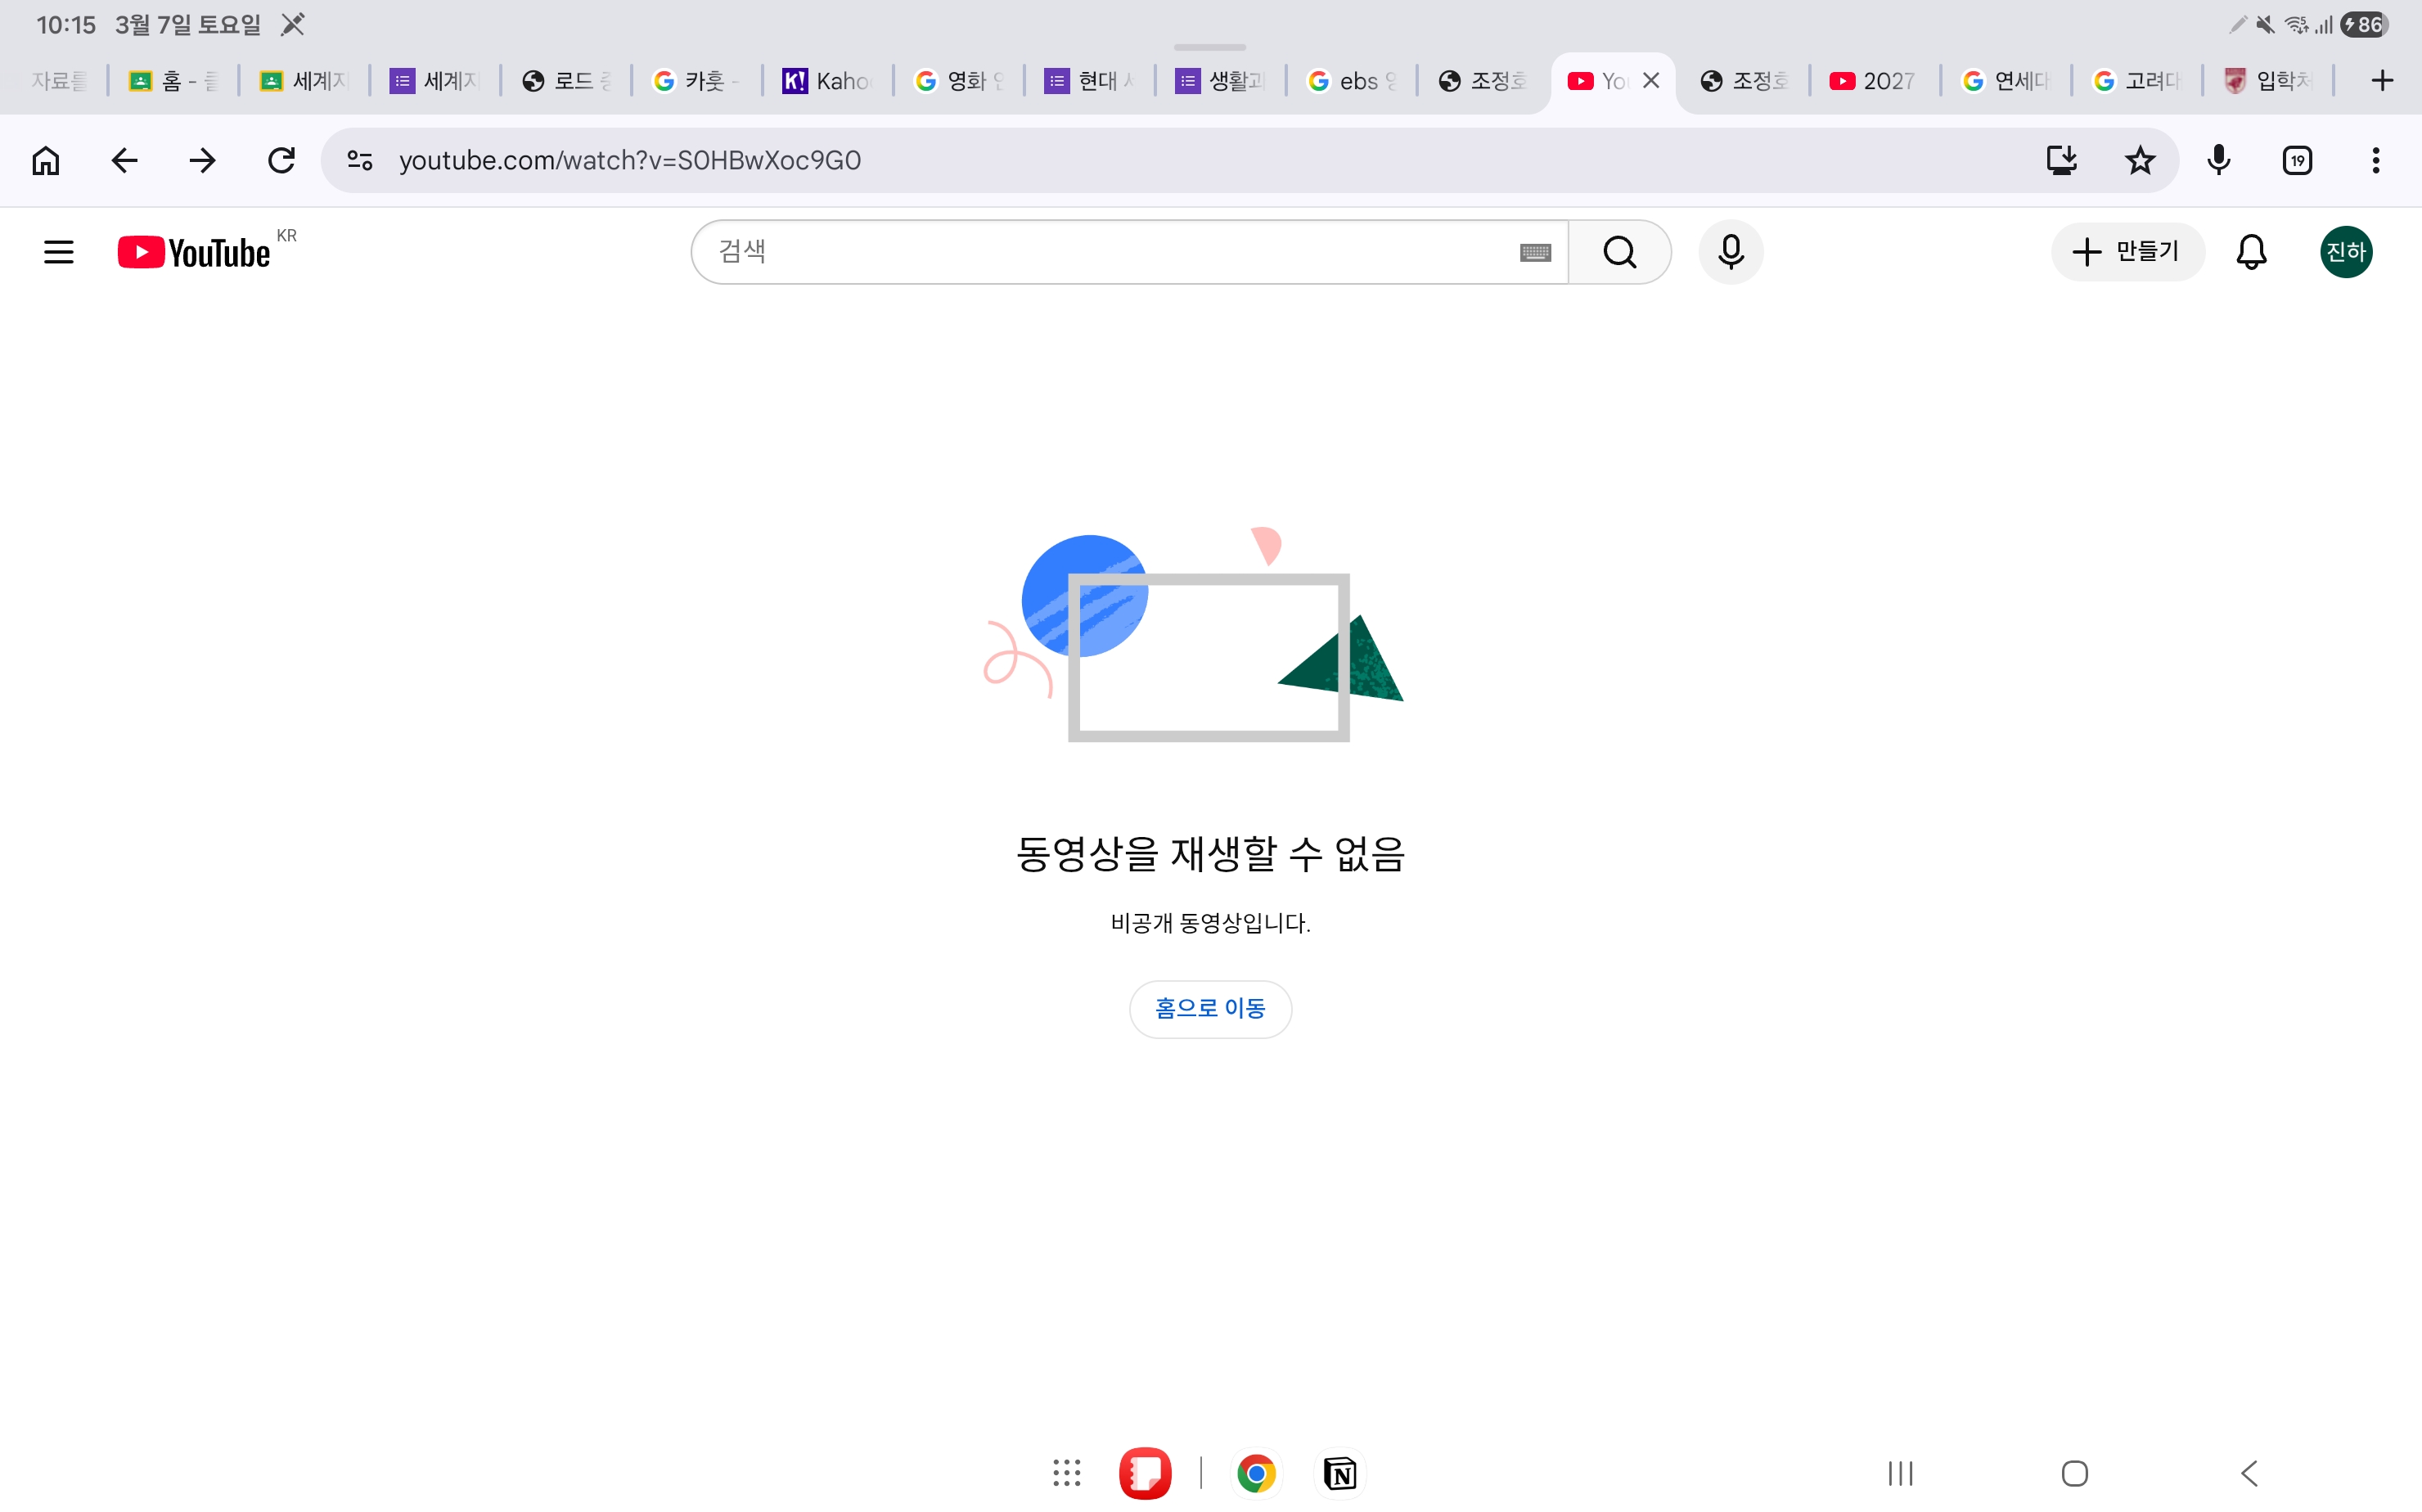Switch to the 2027 YouTube tab
The height and width of the screenshot is (1512, 2422).
[1873, 81]
